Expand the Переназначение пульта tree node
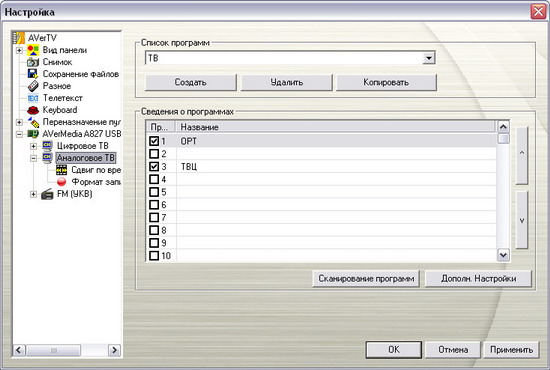This screenshot has height=370, width=550. [x=19, y=122]
